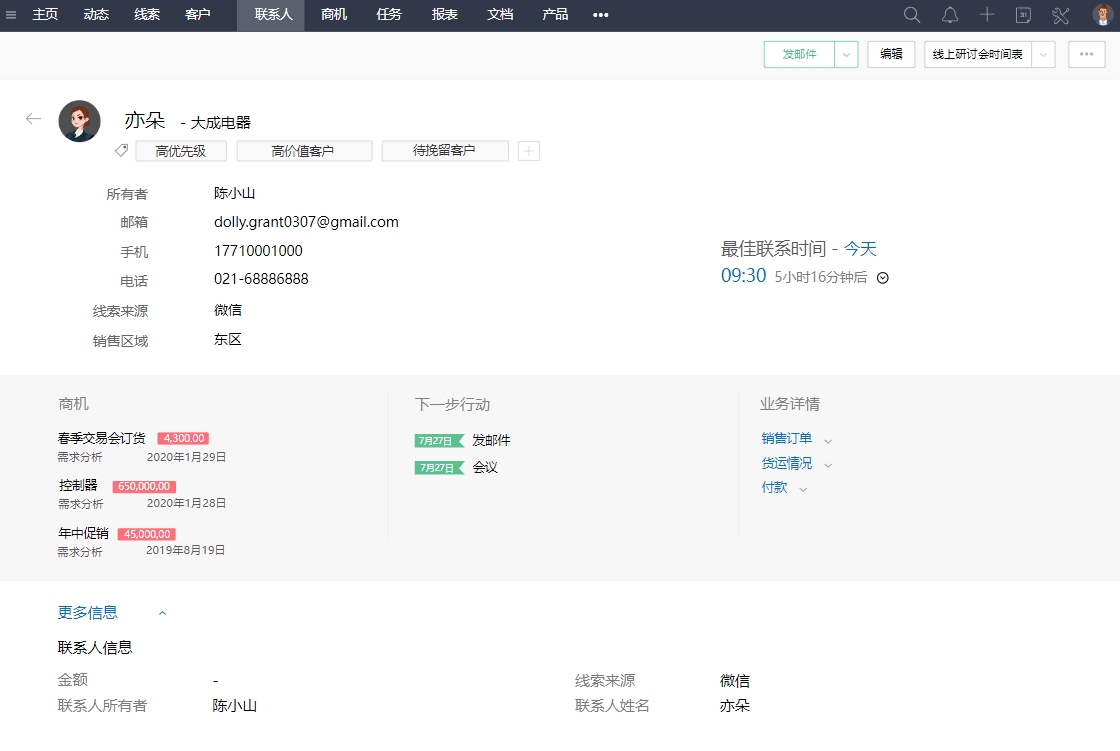The image size is (1120, 751).
Task: Click the tag icon below the contact name
Action: tap(121, 151)
